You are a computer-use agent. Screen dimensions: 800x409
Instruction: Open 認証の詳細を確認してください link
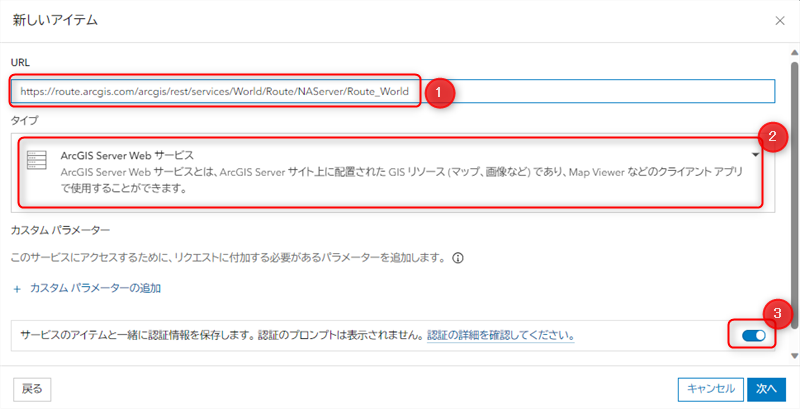[x=500, y=336]
